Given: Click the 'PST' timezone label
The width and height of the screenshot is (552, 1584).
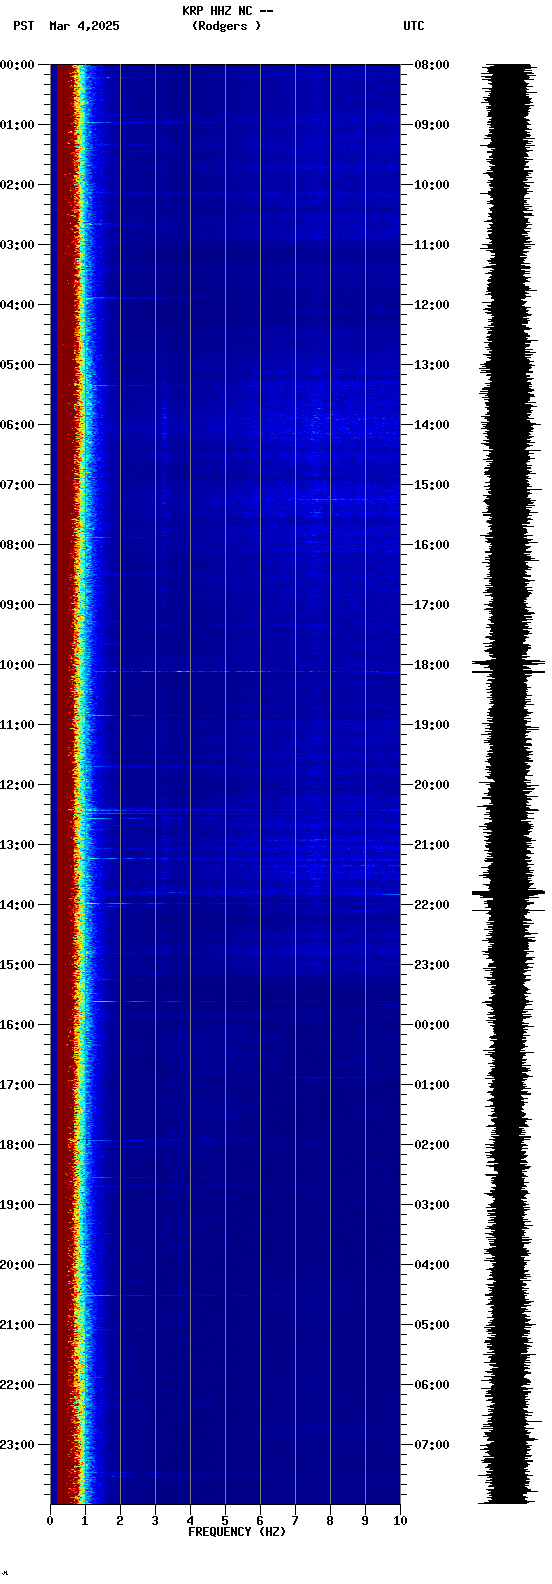Looking at the screenshot, I should tap(24, 26).
